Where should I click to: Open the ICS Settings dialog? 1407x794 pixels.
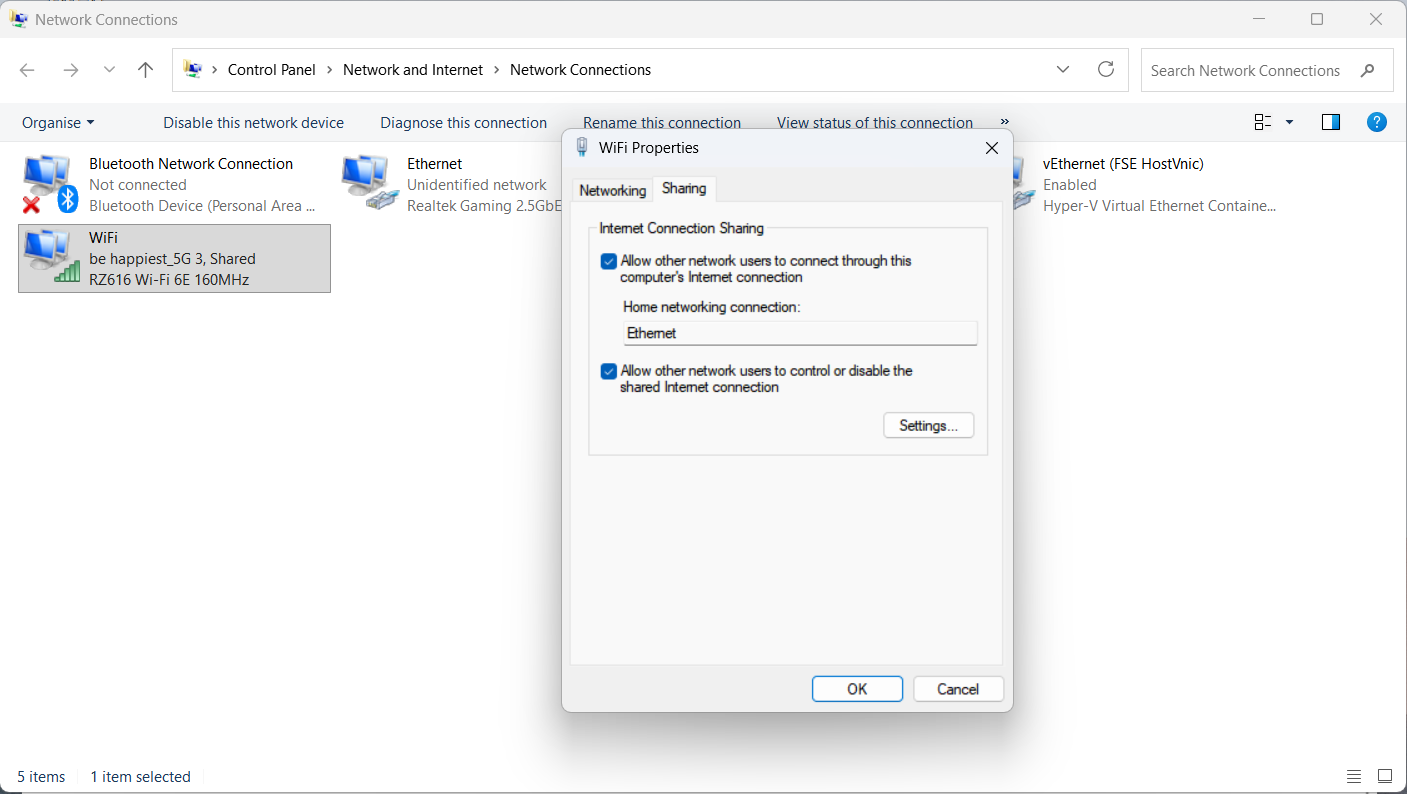pos(928,425)
